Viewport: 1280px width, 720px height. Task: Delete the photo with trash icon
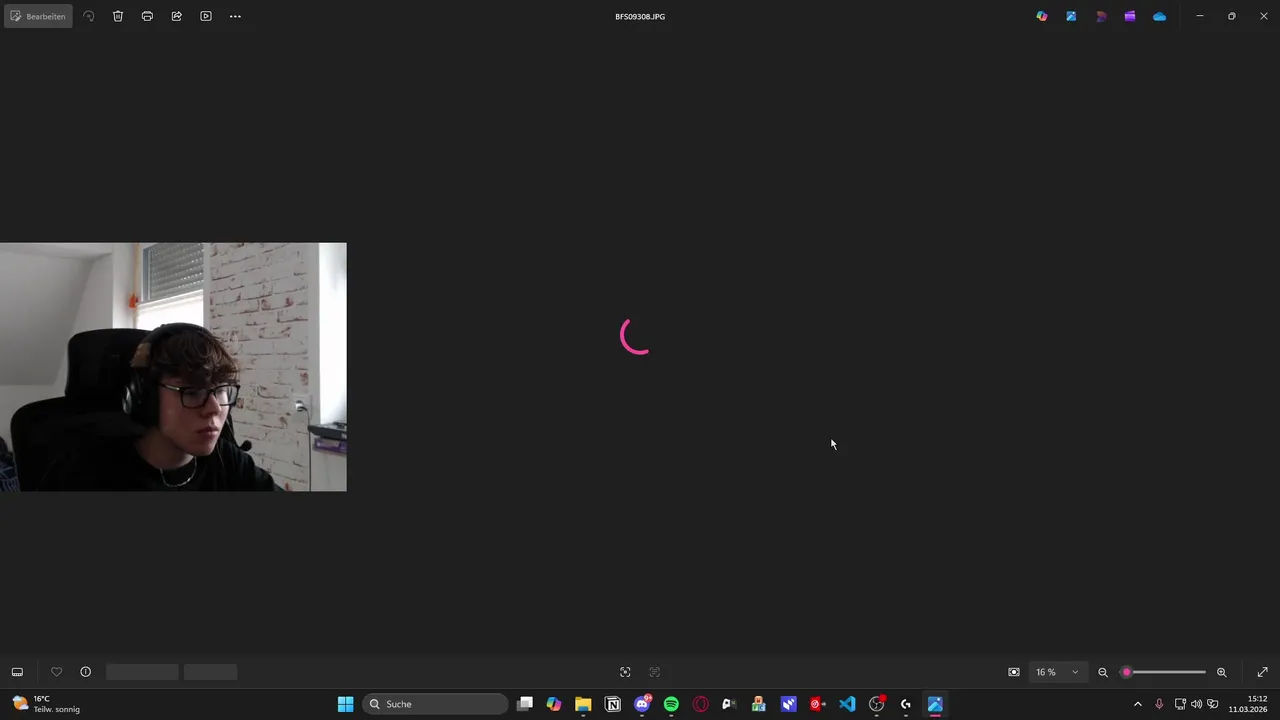tap(118, 16)
